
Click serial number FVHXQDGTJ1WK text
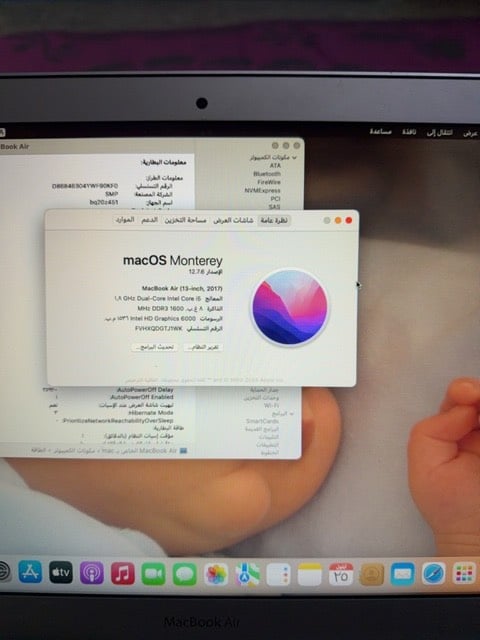pyautogui.click(x=159, y=329)
